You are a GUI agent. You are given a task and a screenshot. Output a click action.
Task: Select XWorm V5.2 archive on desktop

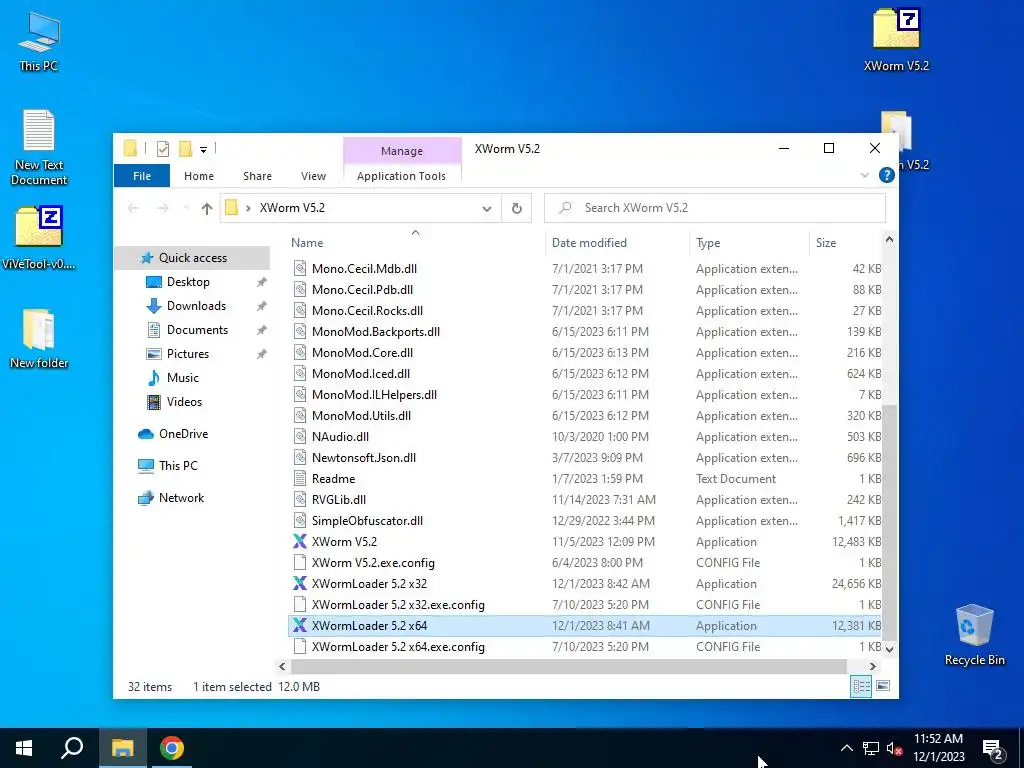[x=896, y=39]
